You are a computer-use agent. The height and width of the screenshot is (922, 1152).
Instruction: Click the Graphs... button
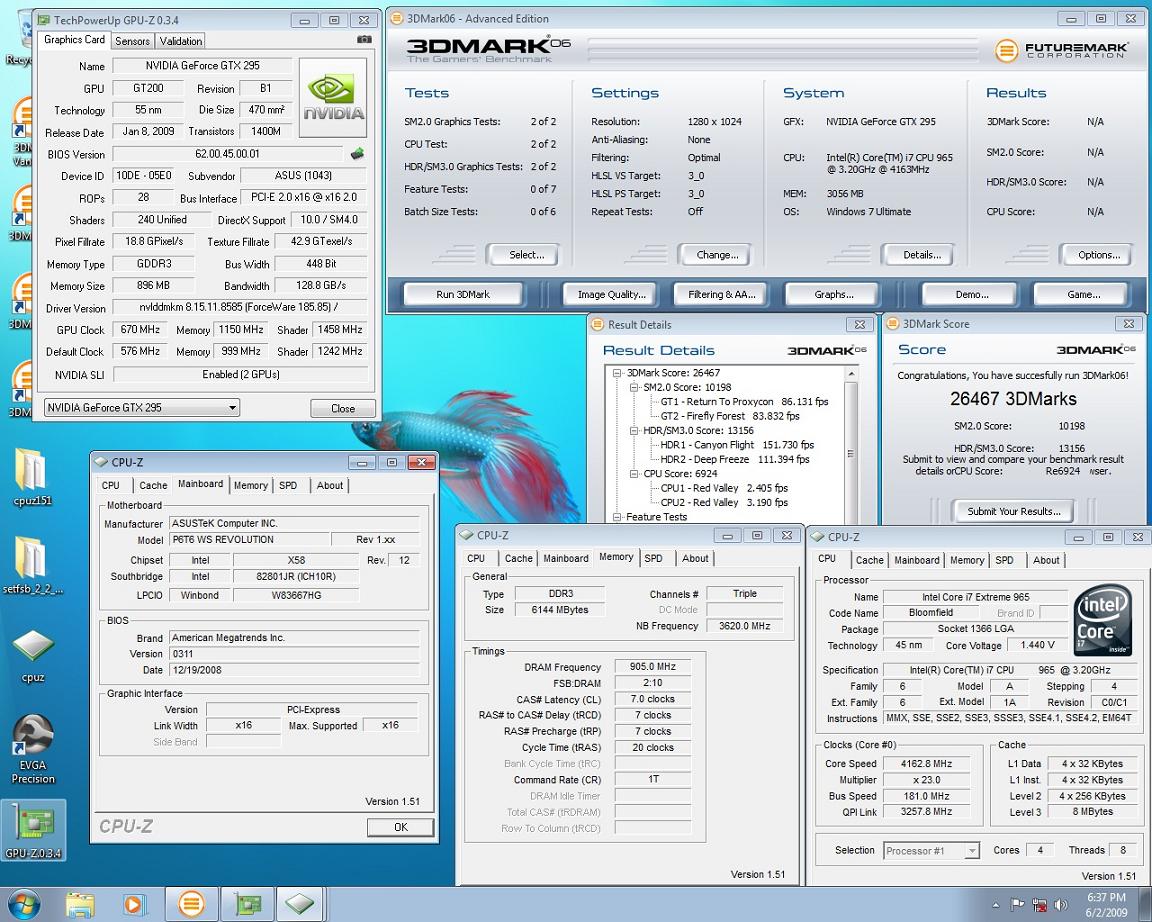pyautogui.click(x=834, y=295)
